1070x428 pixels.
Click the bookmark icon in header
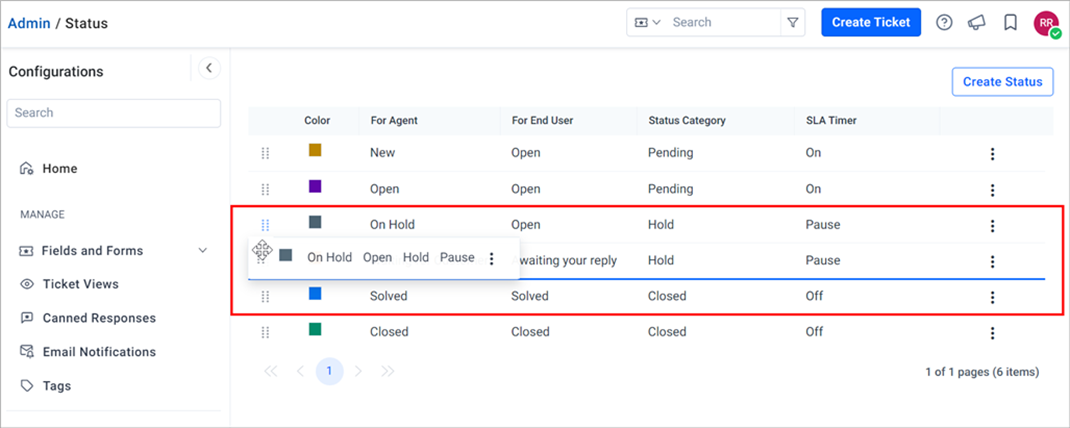[1011, 23]
